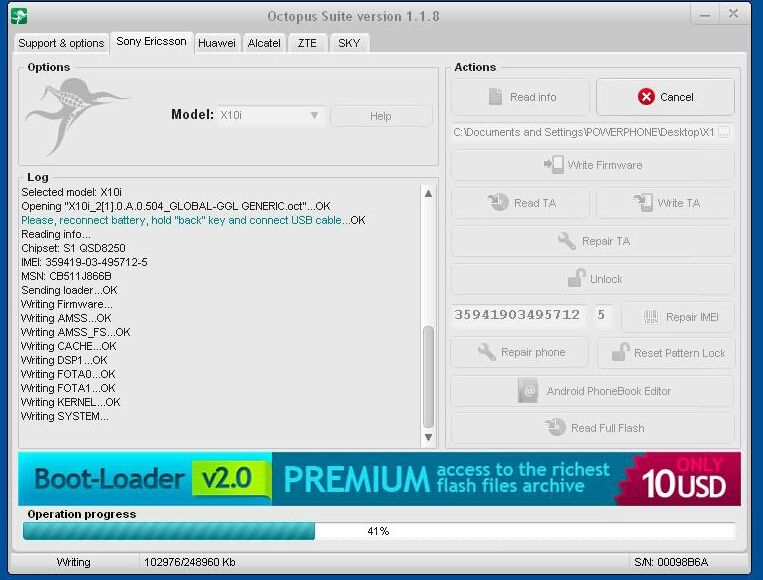The width and height of the screenshot is (763, 580).
Task: Click the firmware file path field
Action: (584, 132)
